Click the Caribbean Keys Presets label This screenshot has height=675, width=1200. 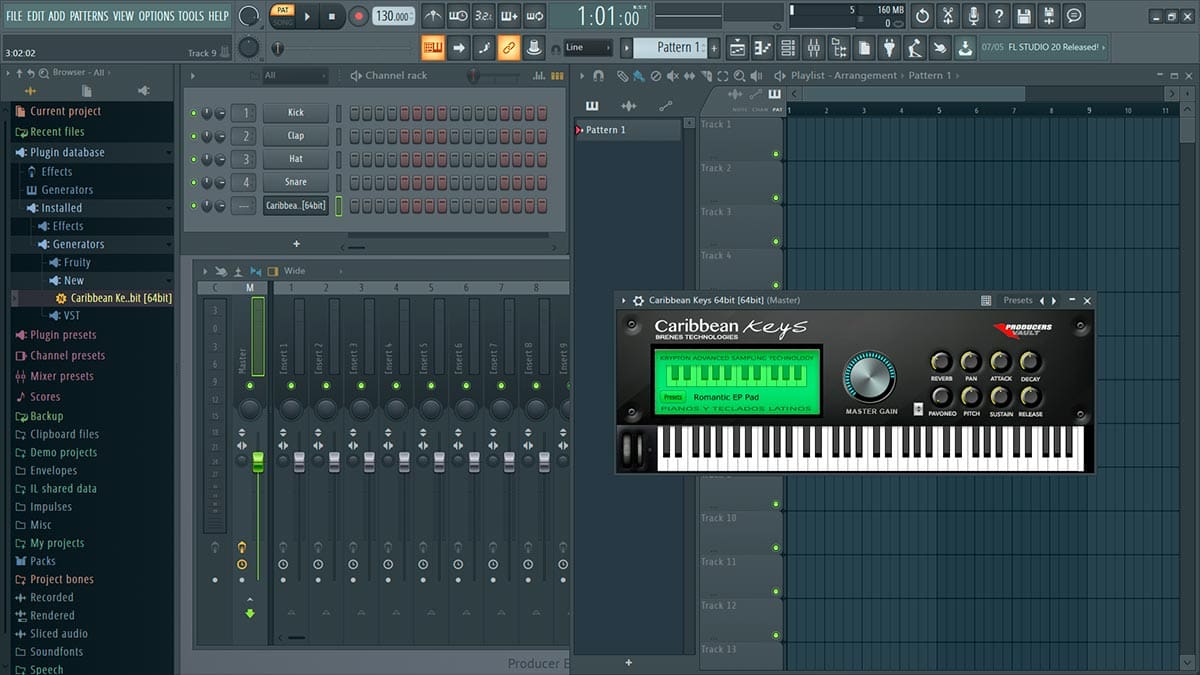pyautogui.click(x=1018, y=300)
